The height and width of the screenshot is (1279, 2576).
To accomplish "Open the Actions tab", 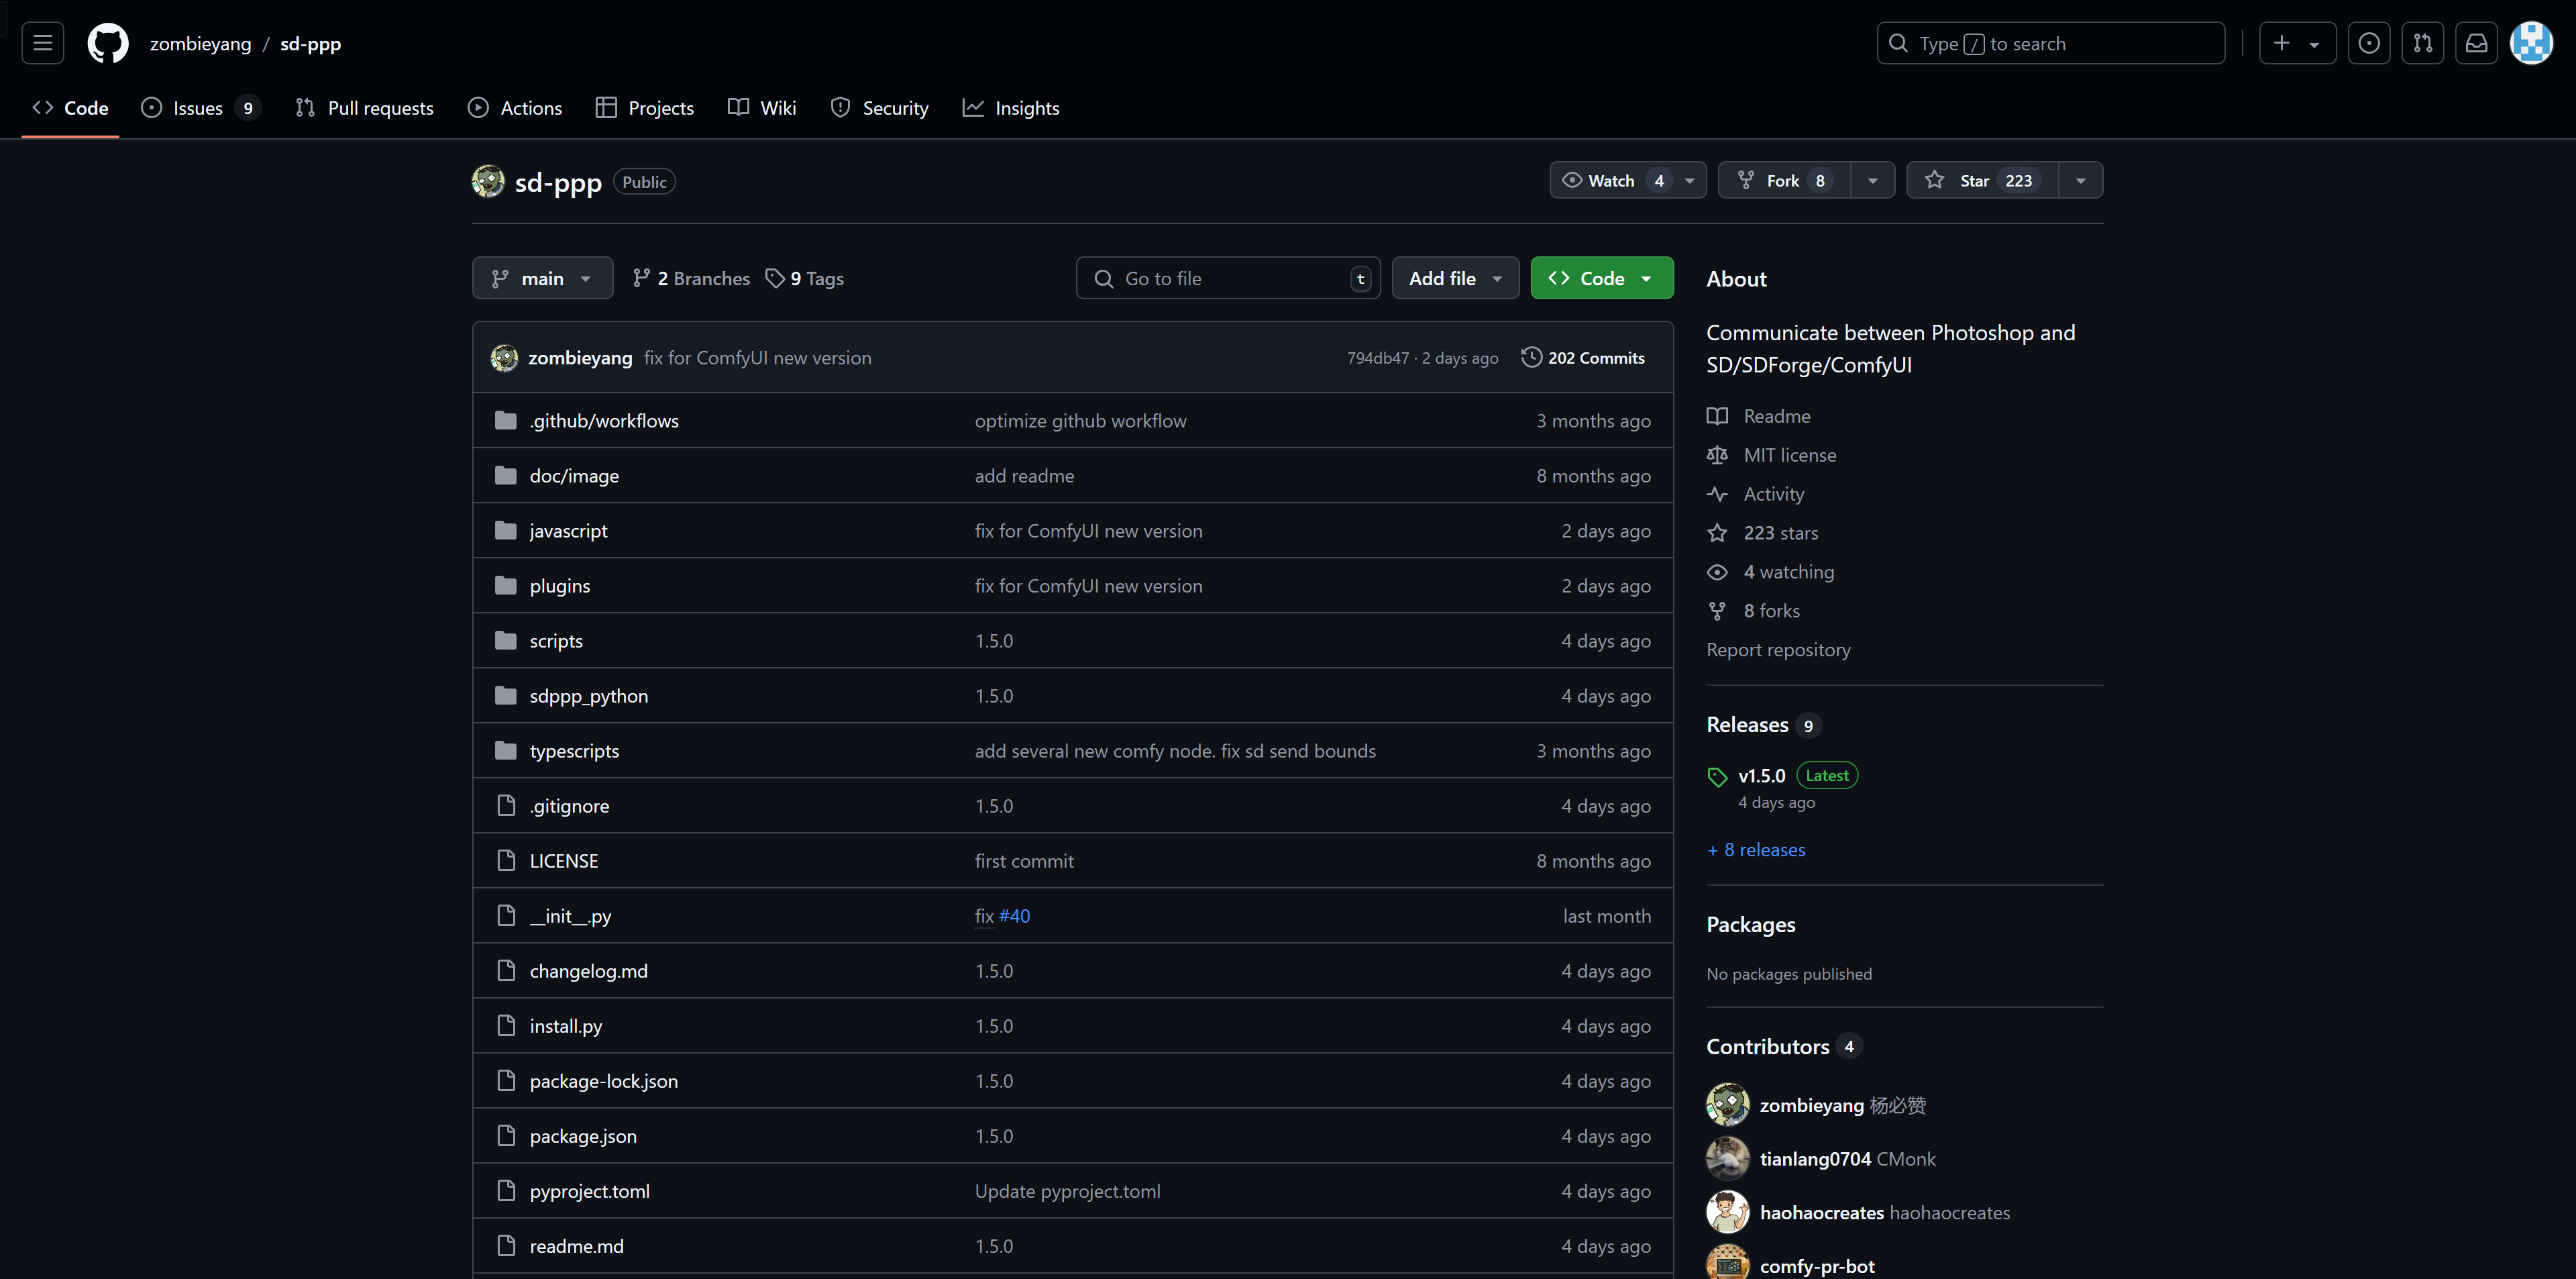I will tap(515, 108).
